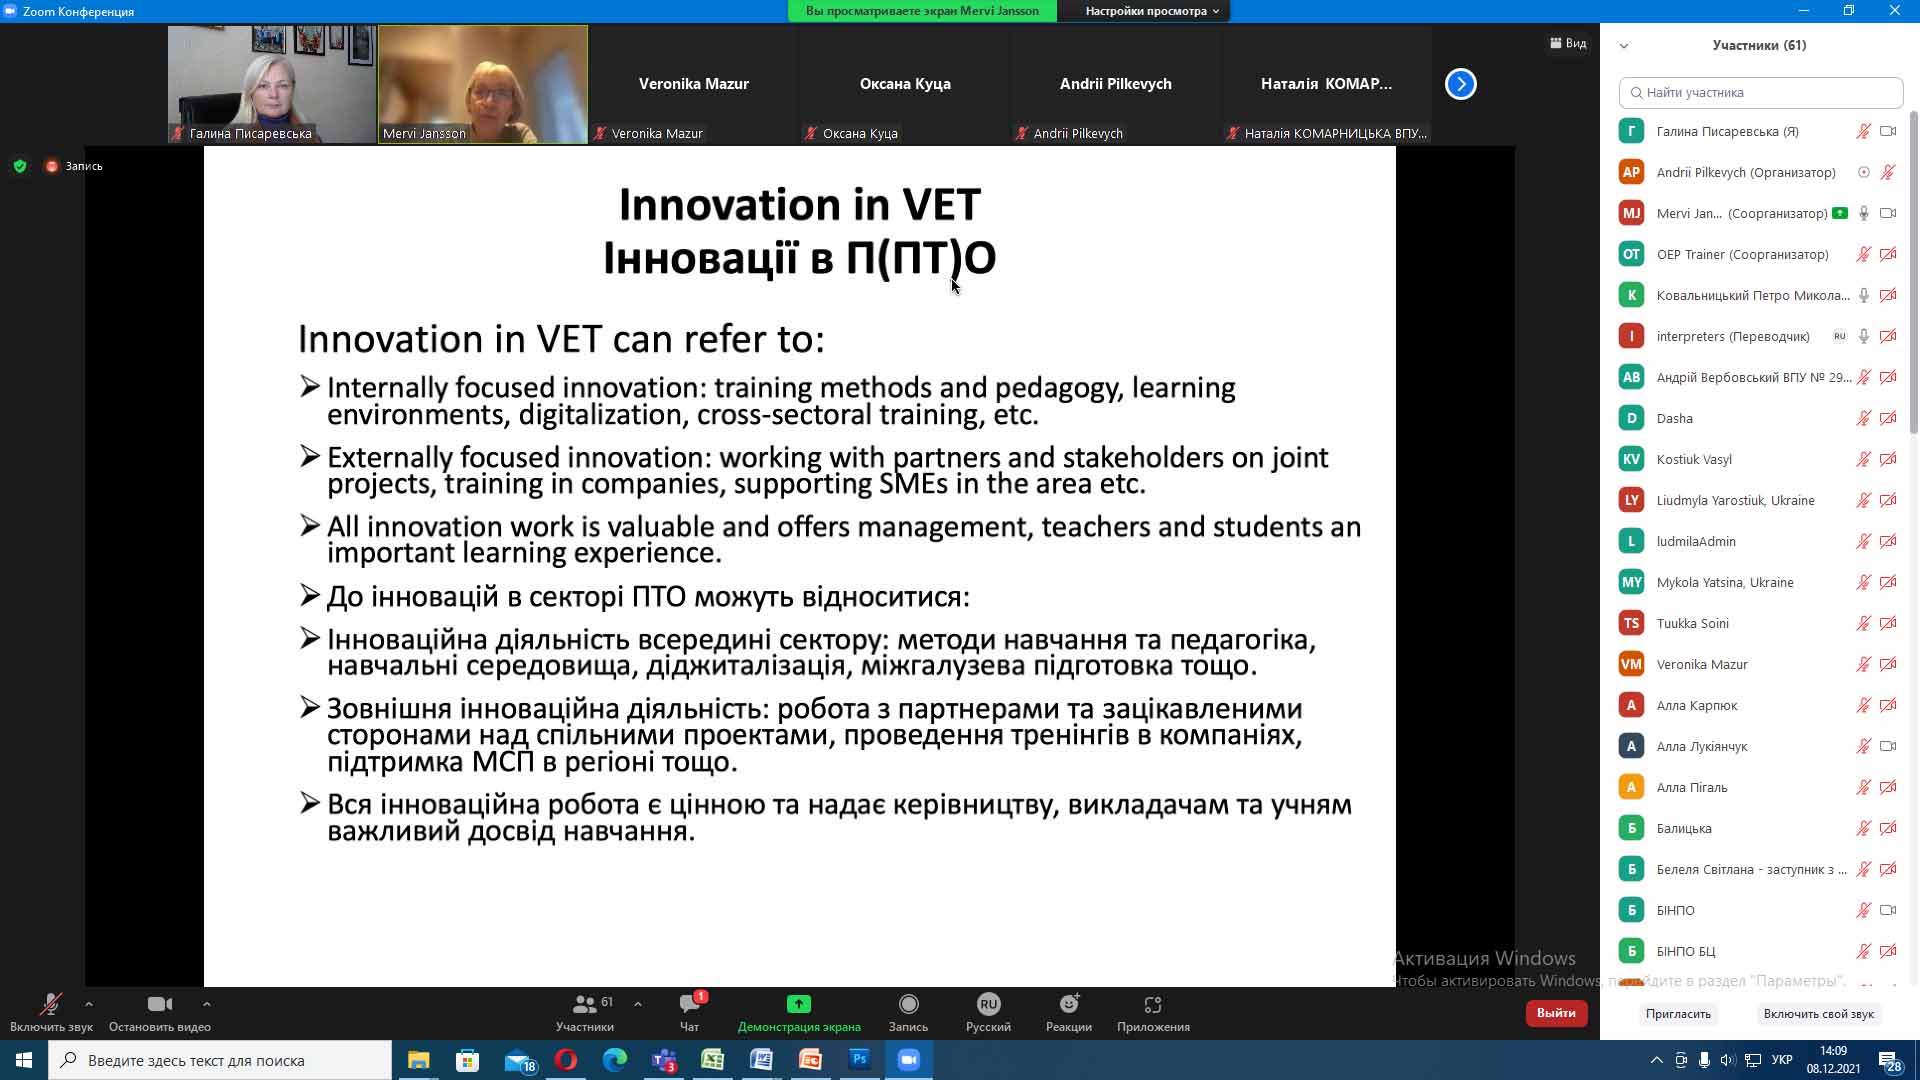The height and width of the screenshot is (1080, 1920).
Task: Open the Reactions (Реакции) menu
Action: (1068, 1005)
